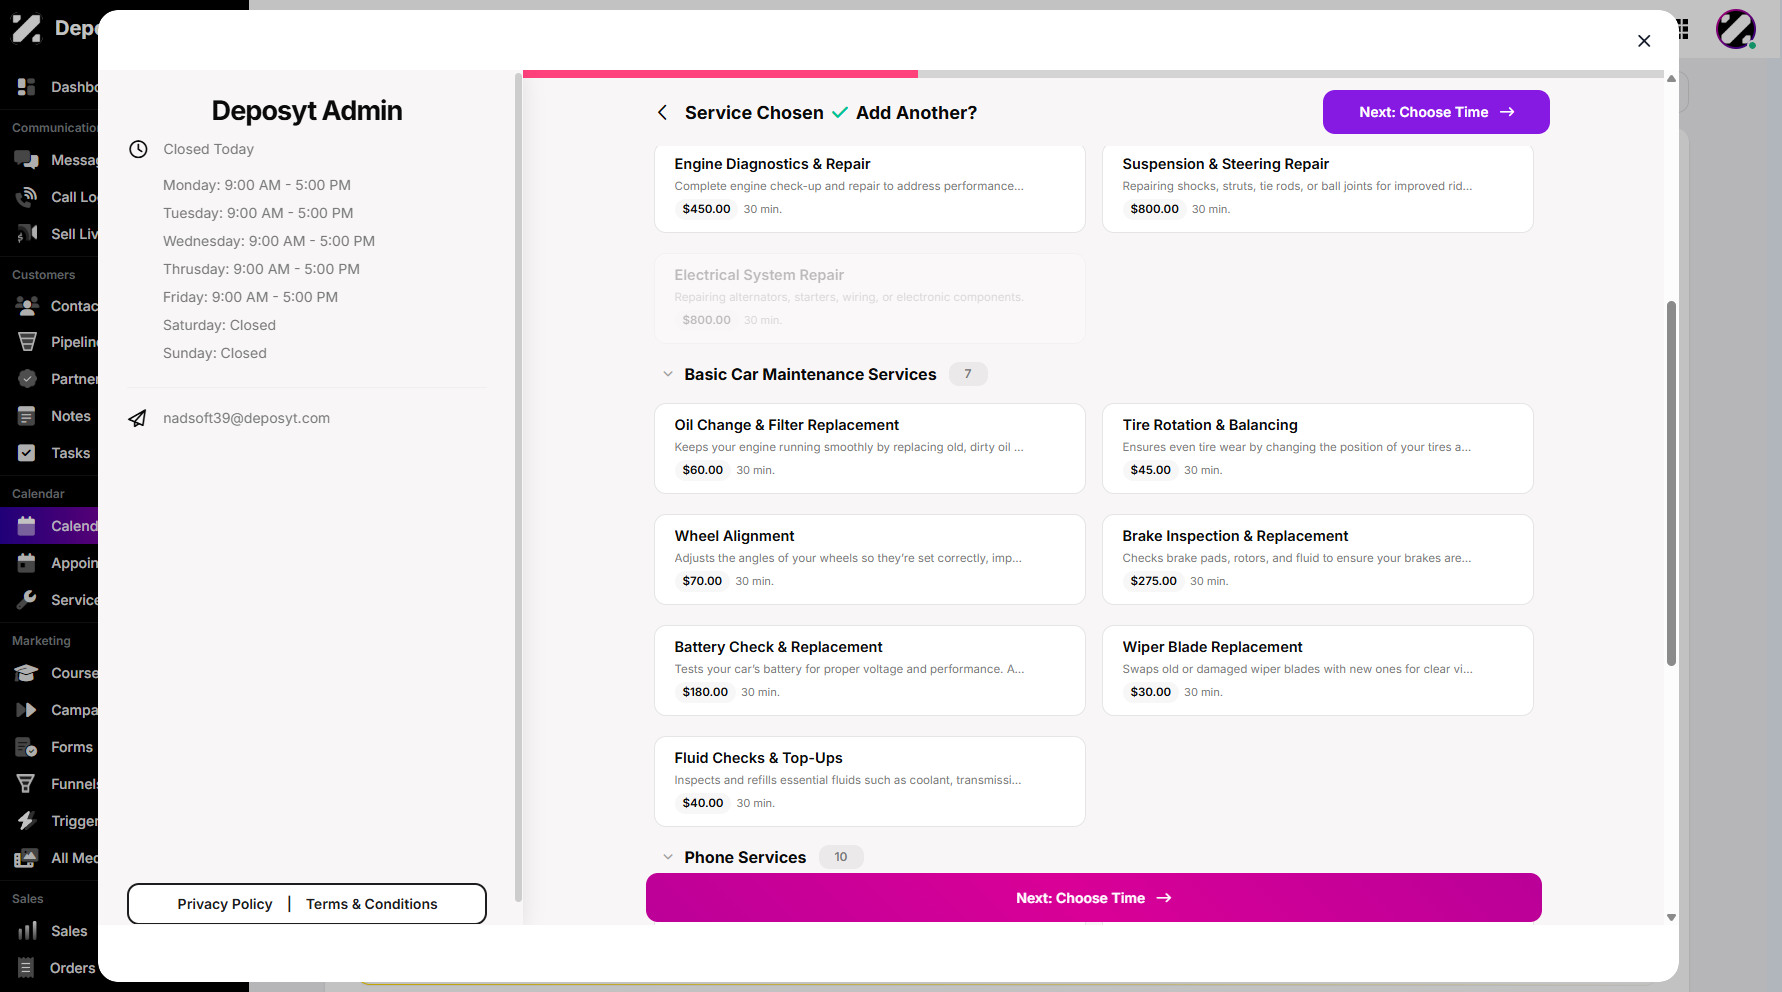Viewport: 1782px width, 992px height.
Task: Click the modal's vertical scrollbar thumb
Action: 1671,483
